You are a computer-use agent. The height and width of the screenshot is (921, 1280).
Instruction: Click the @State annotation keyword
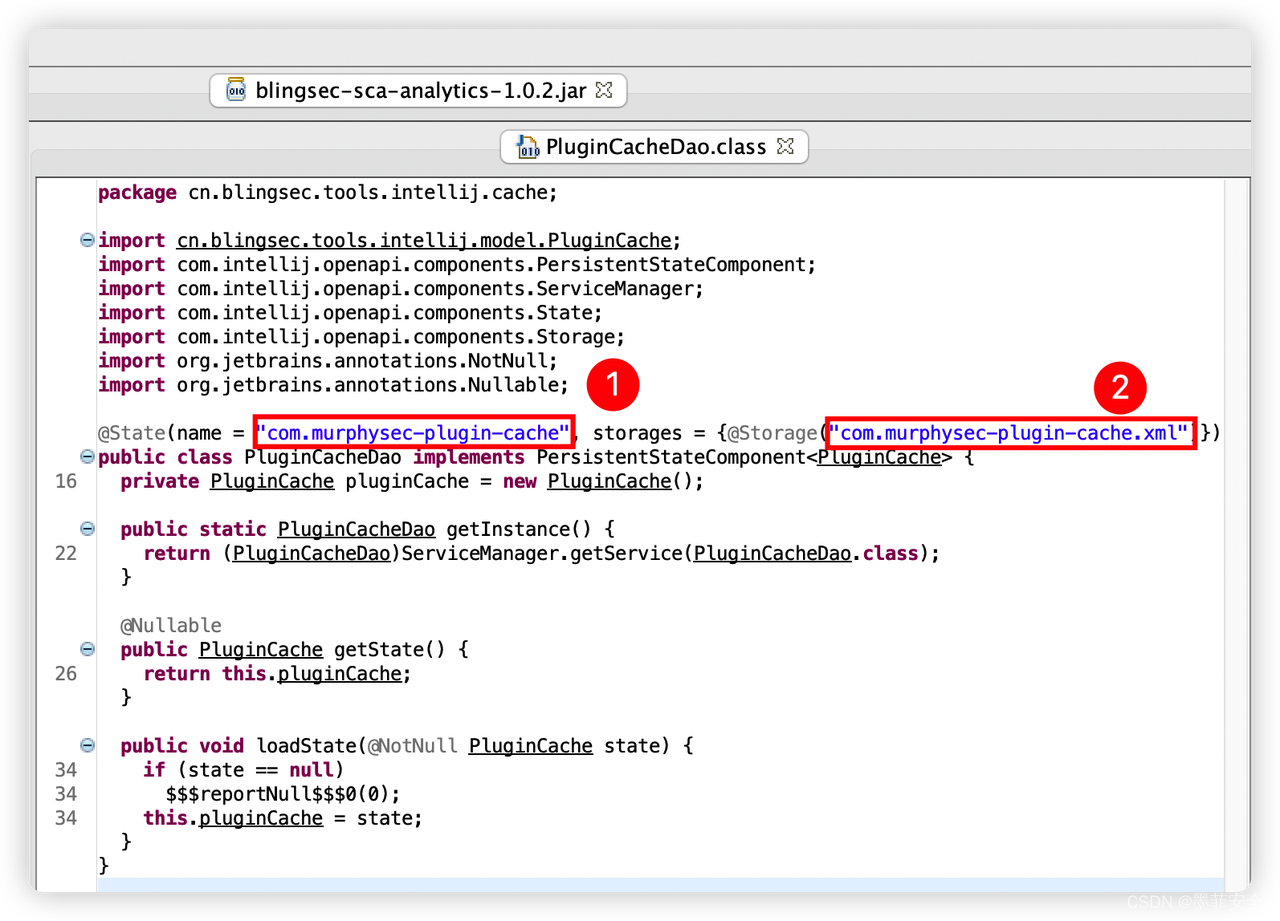(x=131, y=433)
